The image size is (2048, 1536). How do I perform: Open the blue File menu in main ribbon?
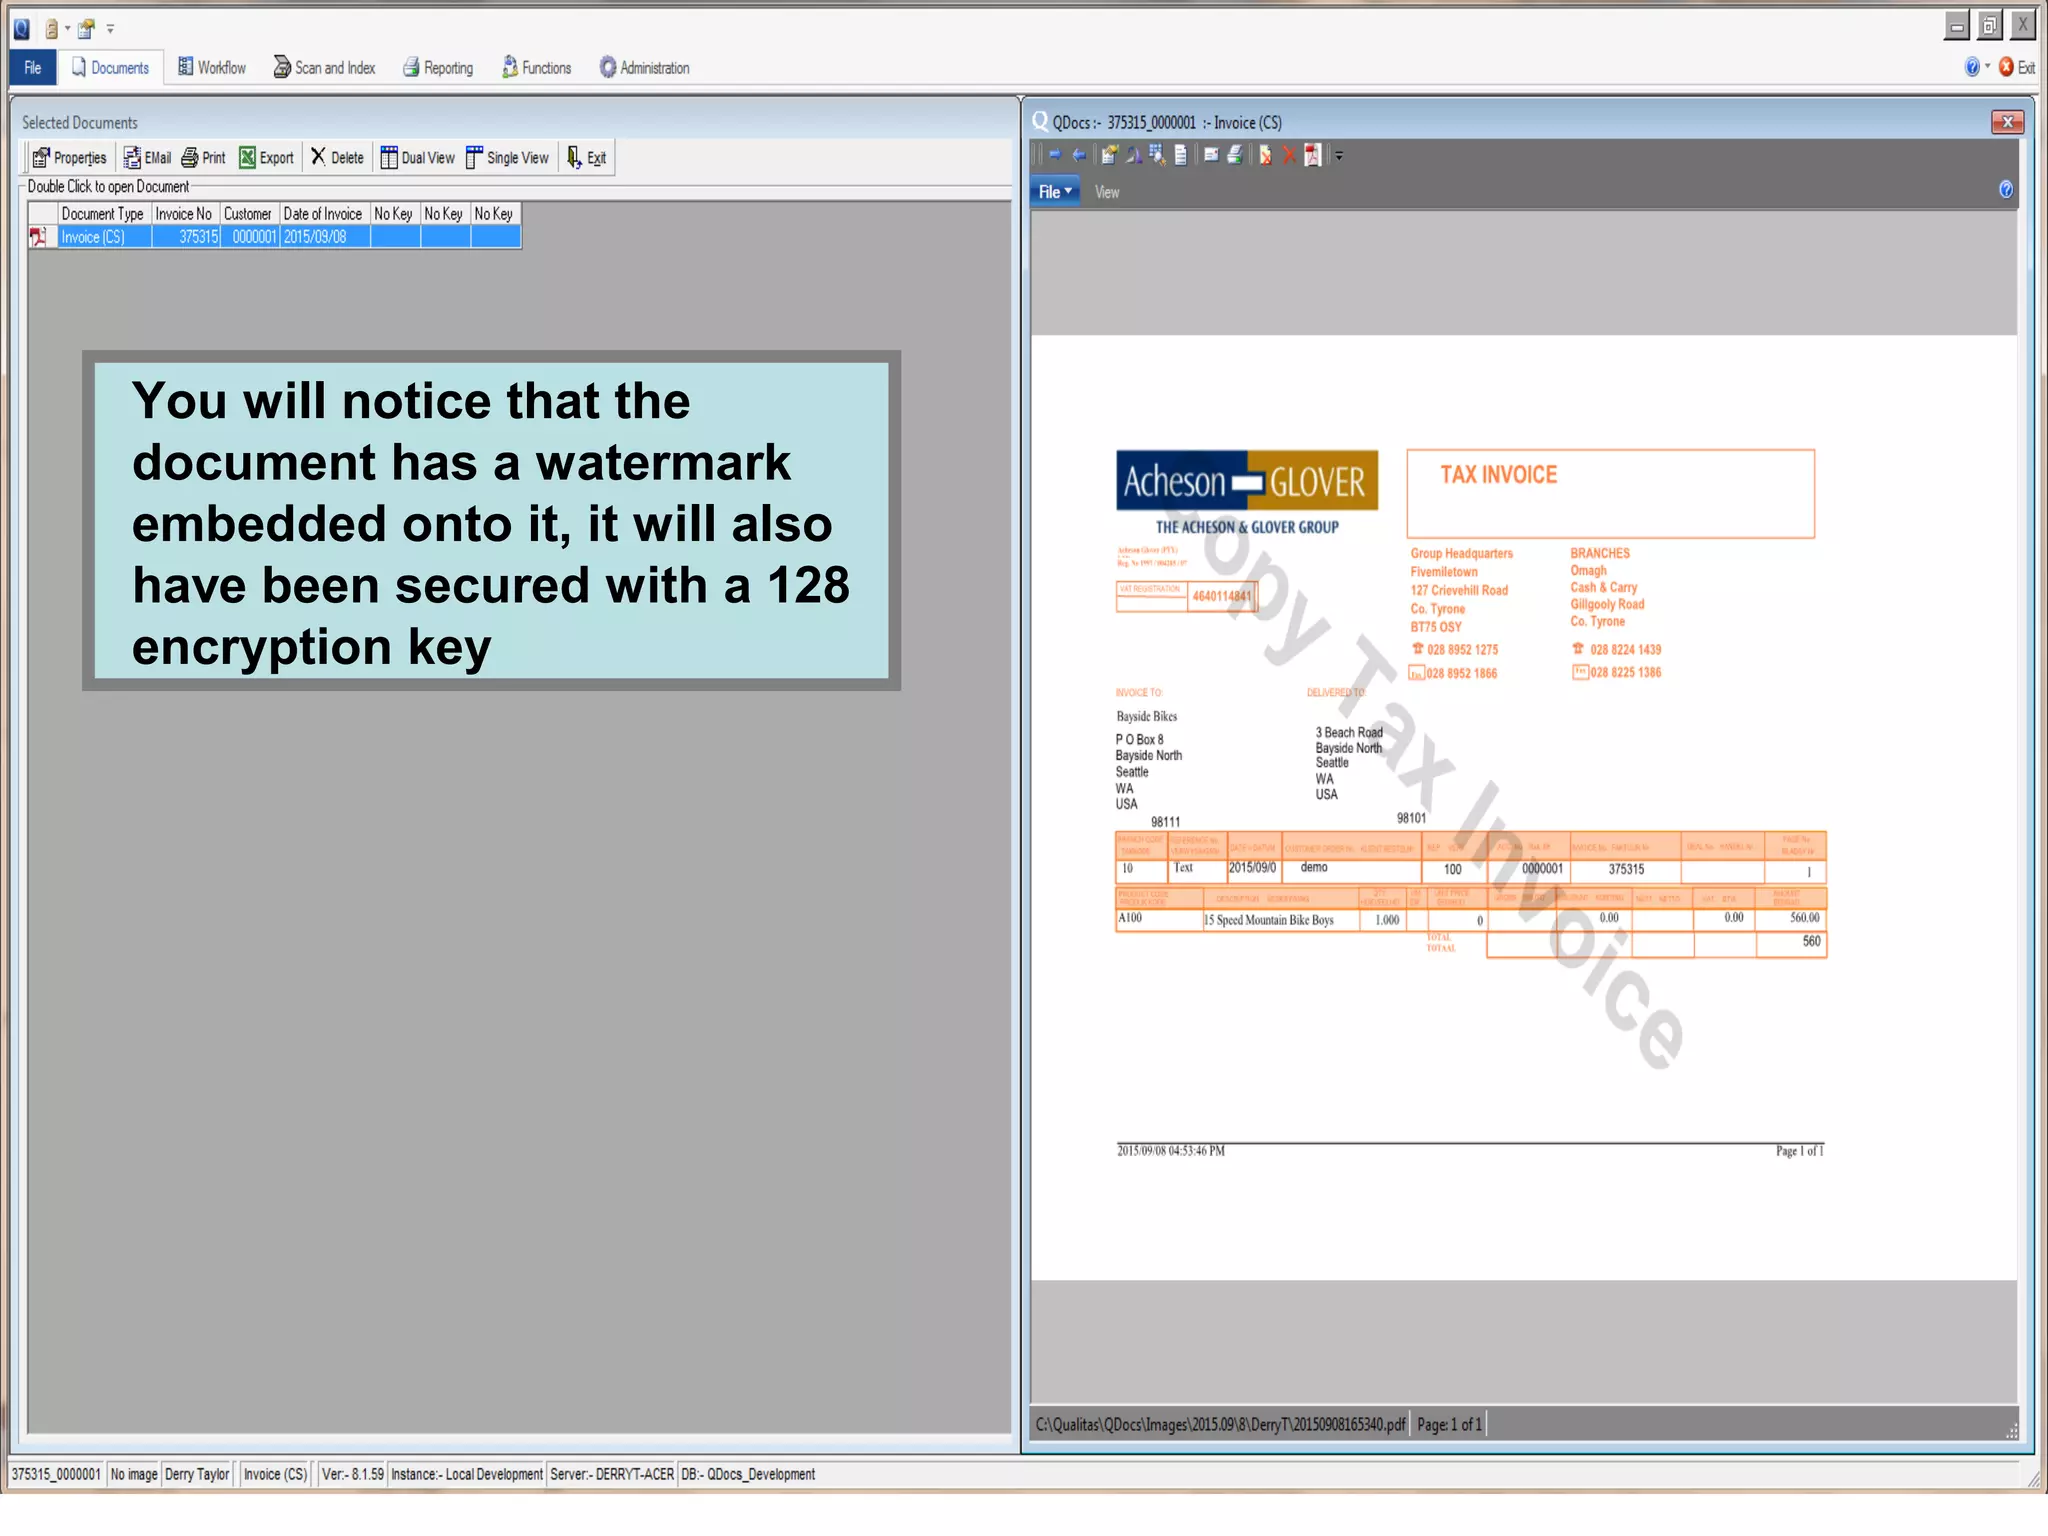pos(33,68)
